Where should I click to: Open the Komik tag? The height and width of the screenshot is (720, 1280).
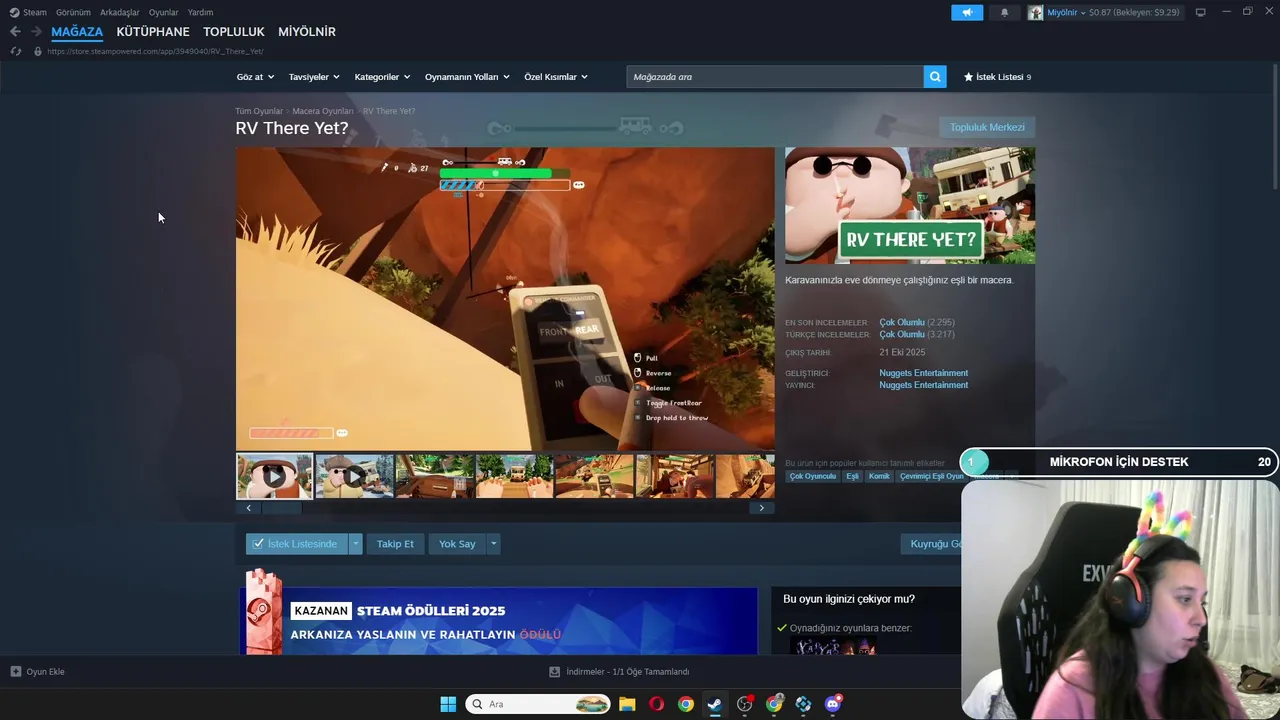[x=879, y=476]
